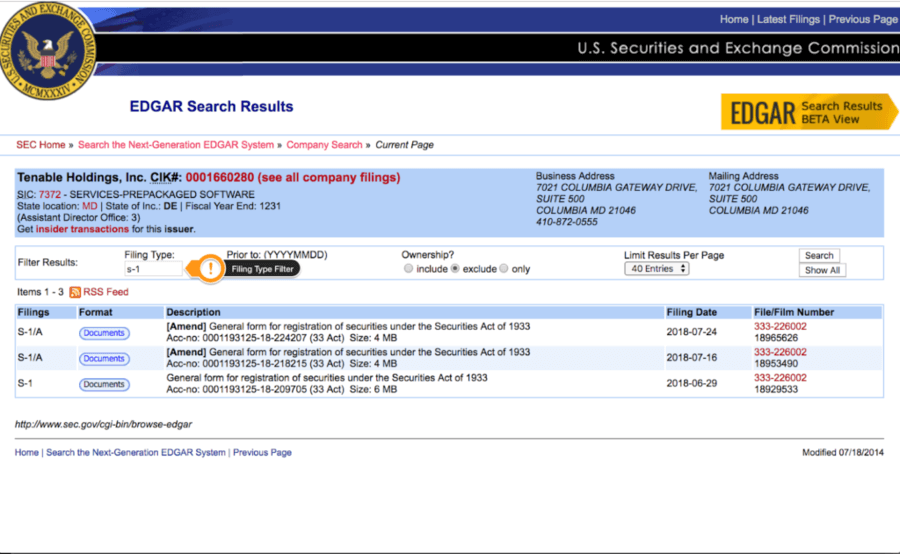Click the Home link in the footer

coord(26,452)
